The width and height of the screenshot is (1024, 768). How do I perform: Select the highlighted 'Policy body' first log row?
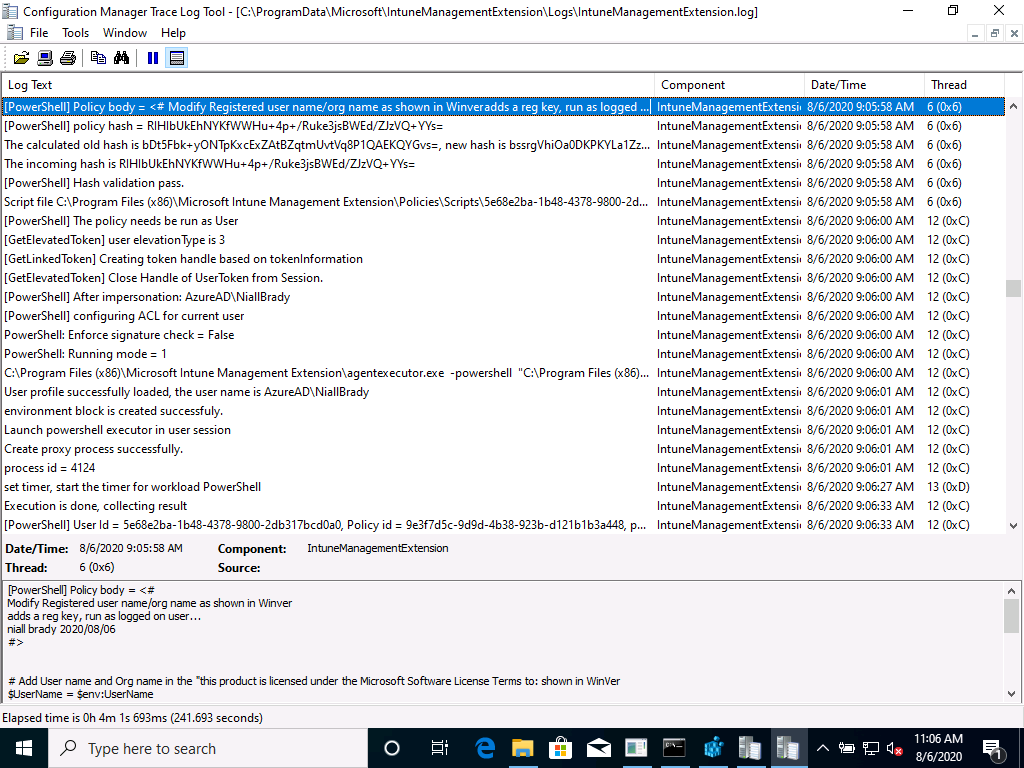tap(503, 107)
